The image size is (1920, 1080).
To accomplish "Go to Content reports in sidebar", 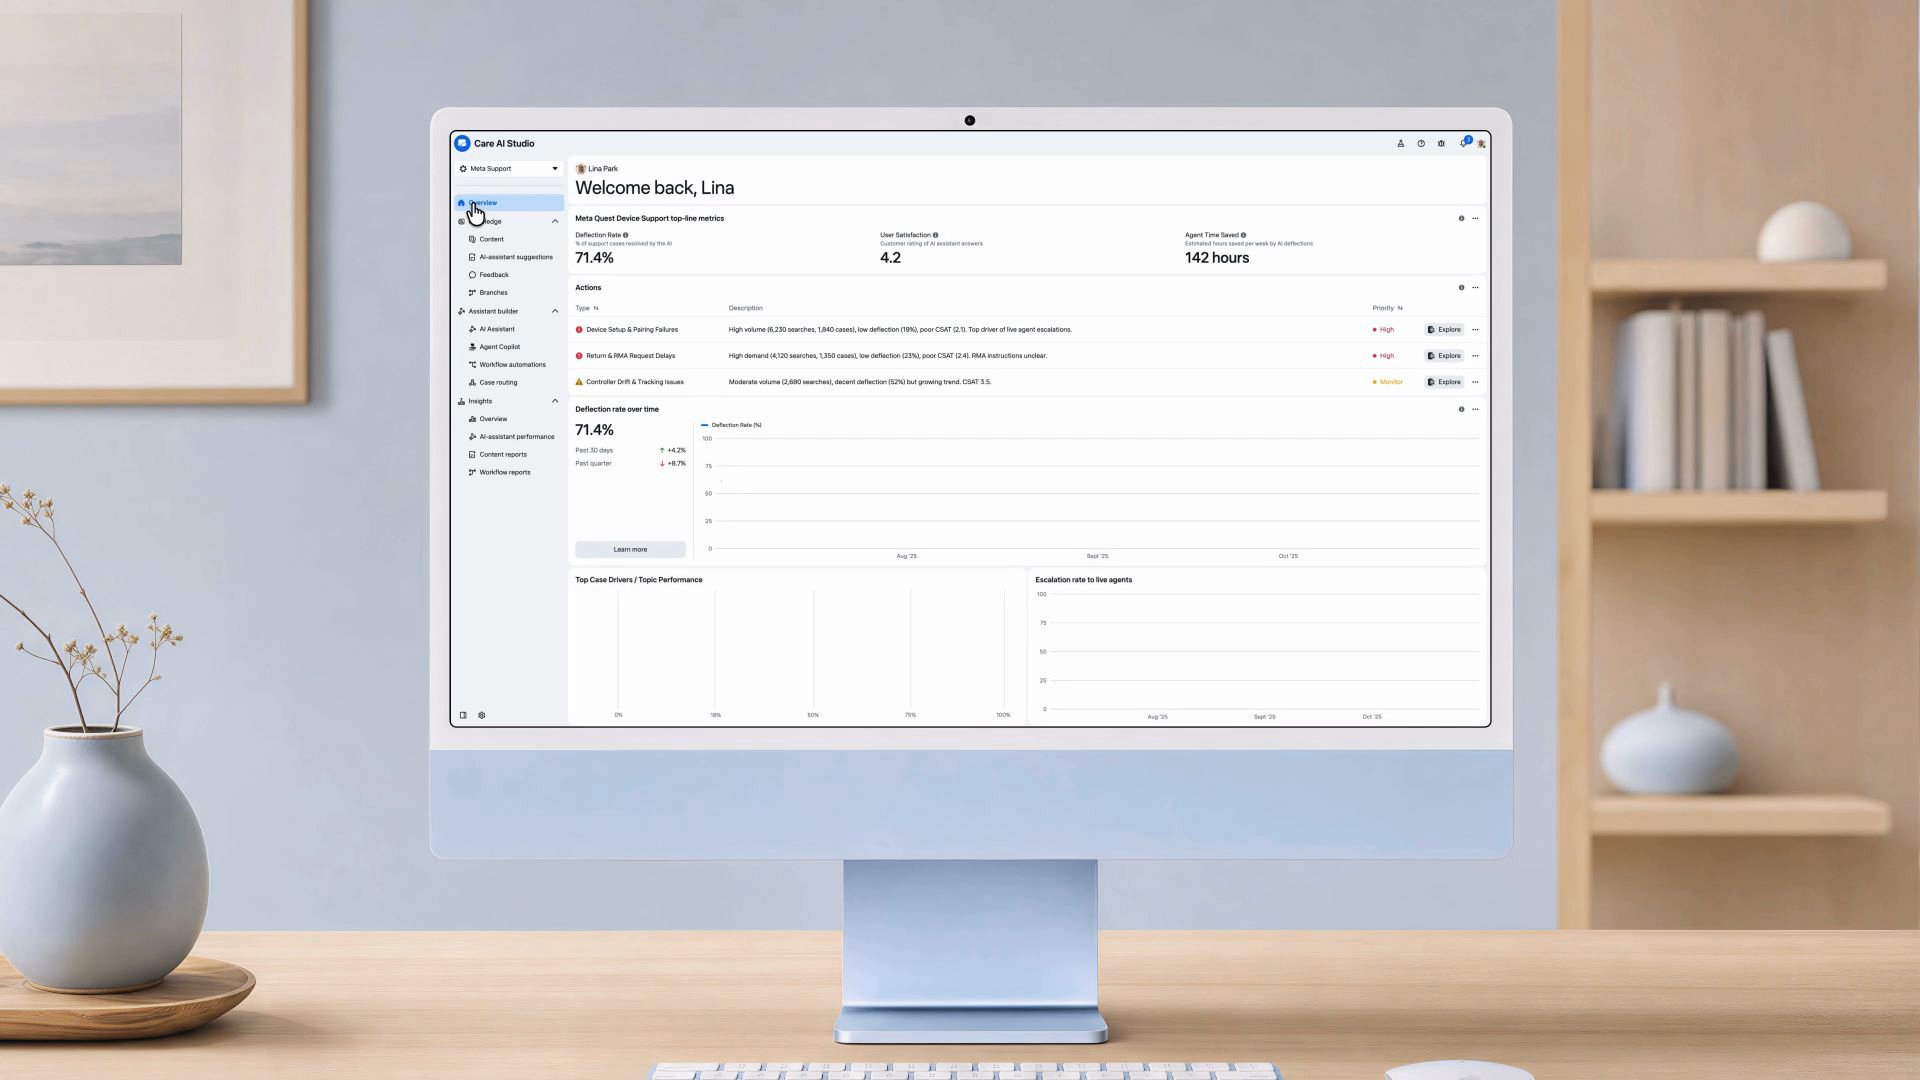I will point(502,454).
